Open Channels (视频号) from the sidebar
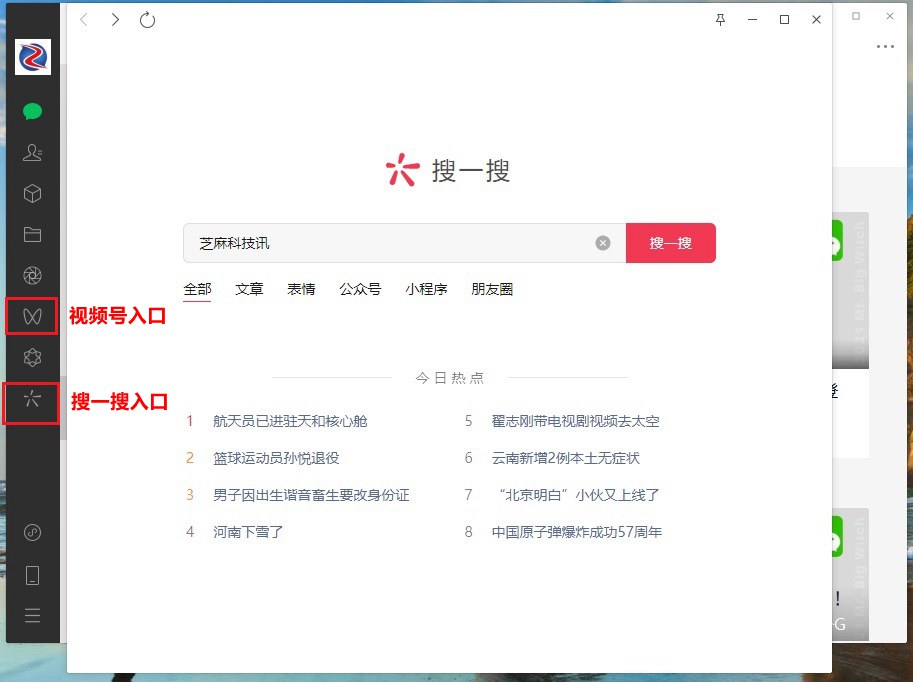Screen dimensions: 913x682 coord(31,316)
